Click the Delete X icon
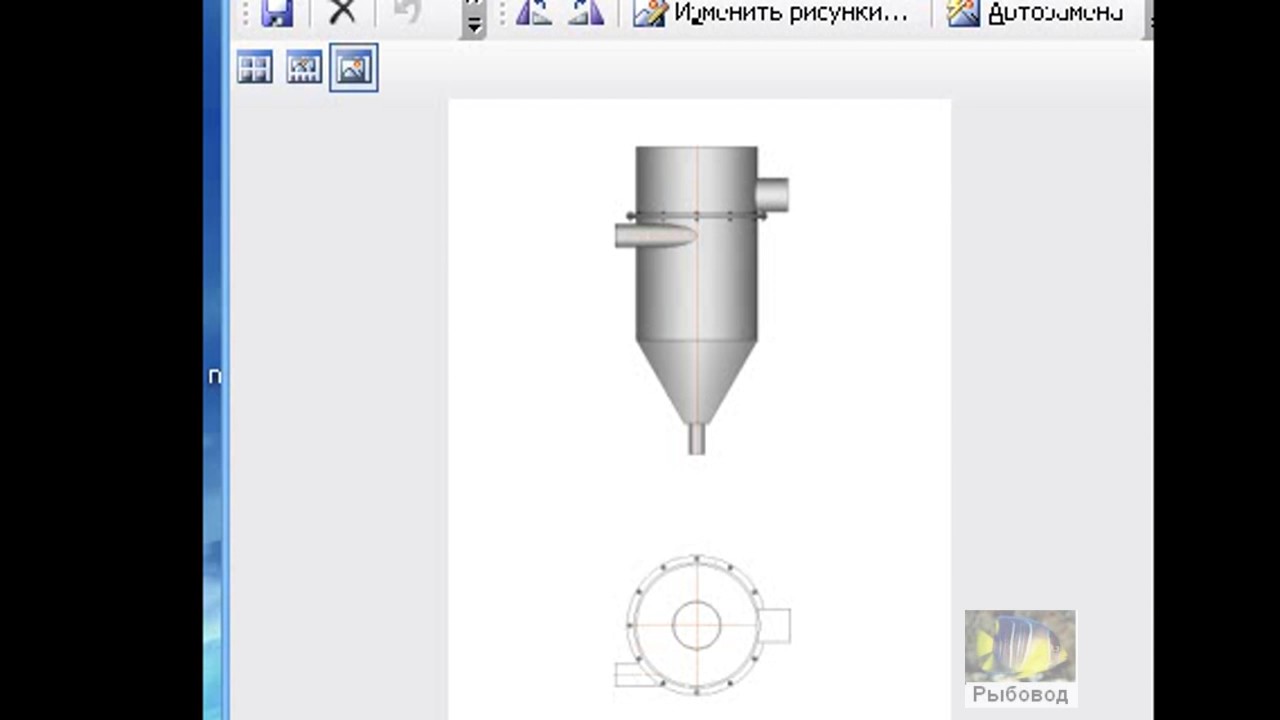Image resolution: width=1280 pixels, height=720 pixels. pyautogui.click(x=342, y=12)
